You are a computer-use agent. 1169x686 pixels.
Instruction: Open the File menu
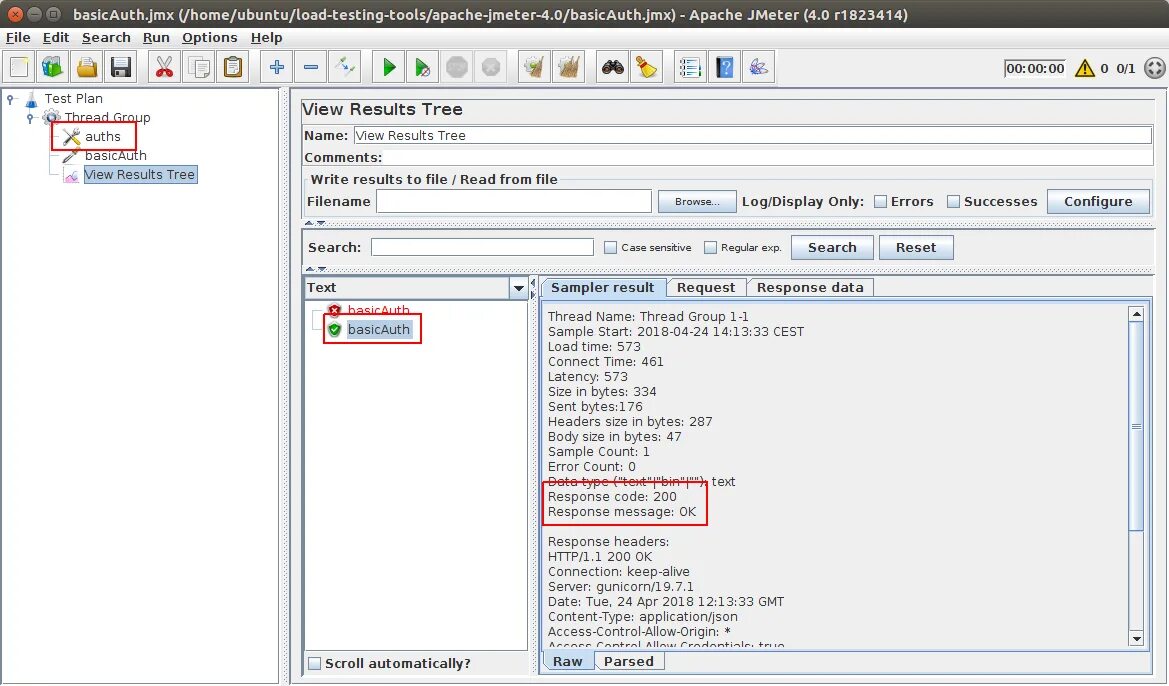(x=18, y=37)
